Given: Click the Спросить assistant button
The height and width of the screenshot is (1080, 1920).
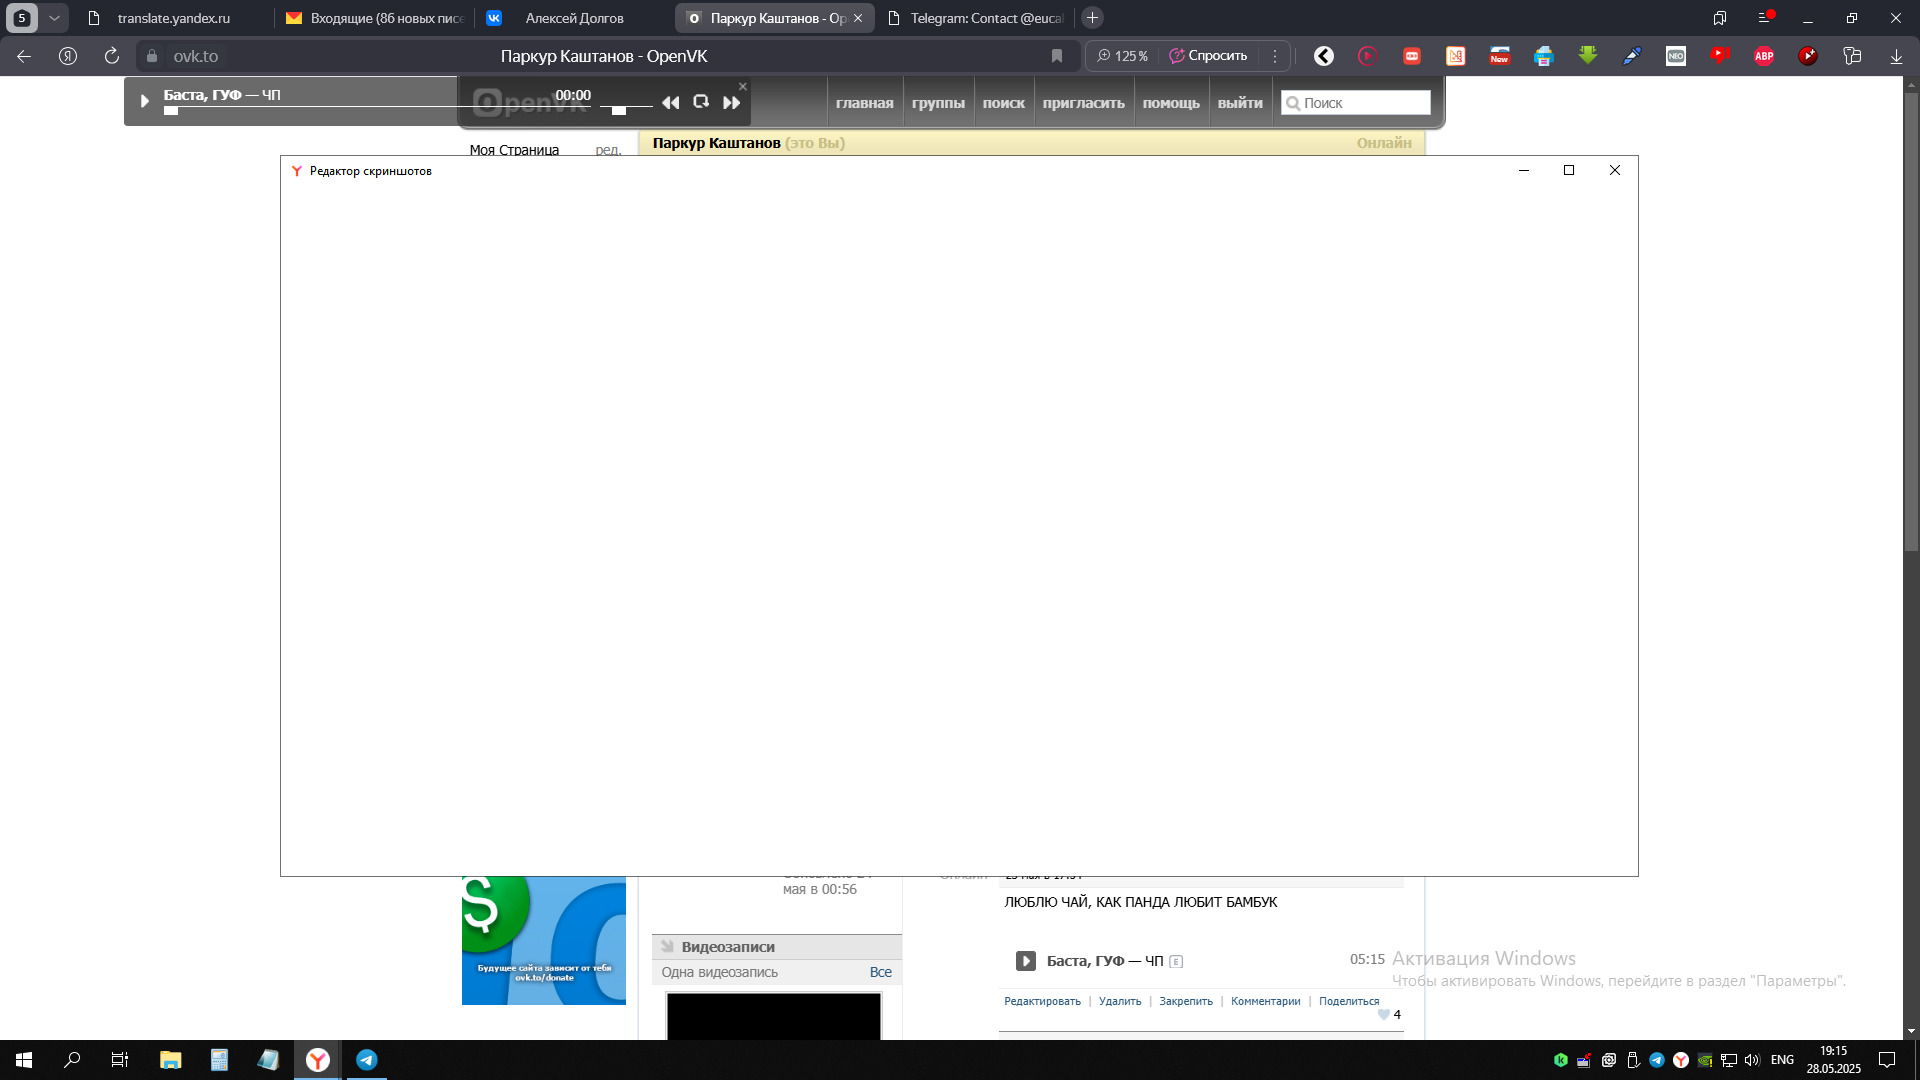Looking at the screenshot, I should pos(1208,56).
